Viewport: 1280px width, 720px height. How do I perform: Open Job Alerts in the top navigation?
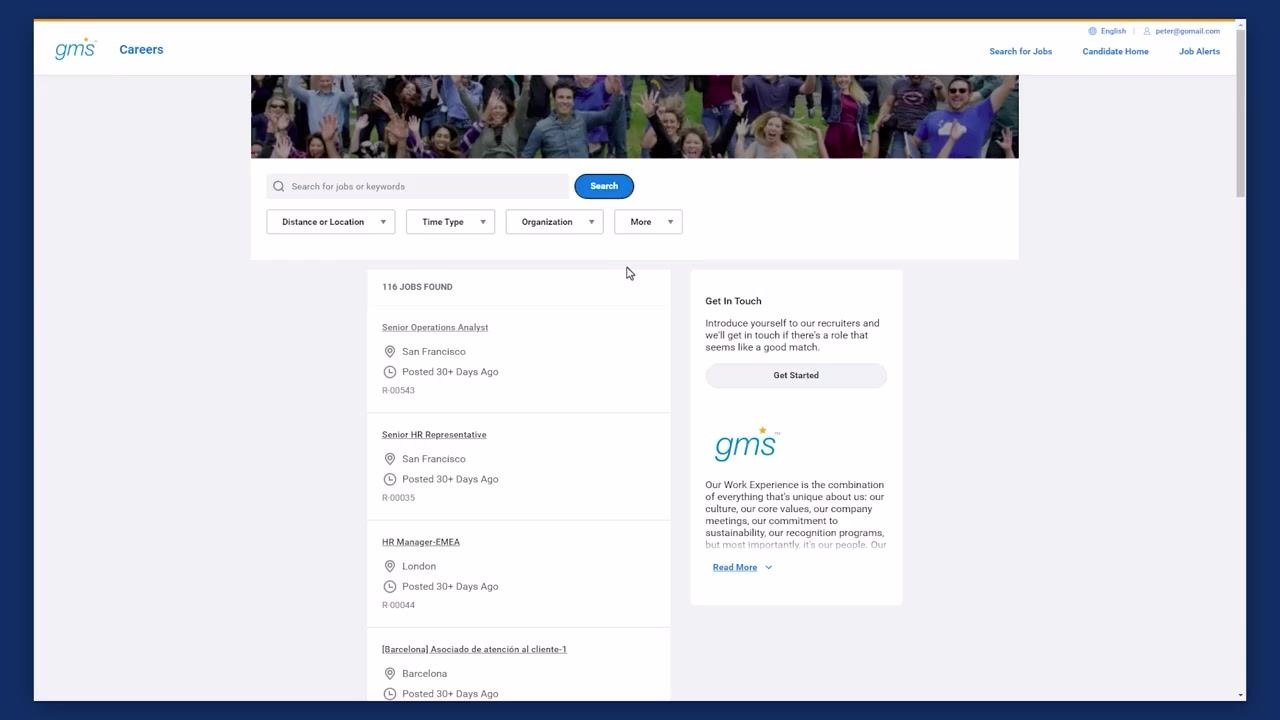[x=1199, y=52]
